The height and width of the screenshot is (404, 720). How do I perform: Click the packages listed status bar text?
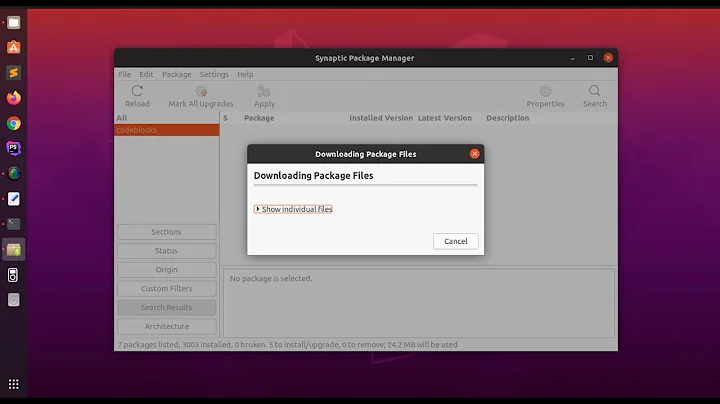[287, 344]
